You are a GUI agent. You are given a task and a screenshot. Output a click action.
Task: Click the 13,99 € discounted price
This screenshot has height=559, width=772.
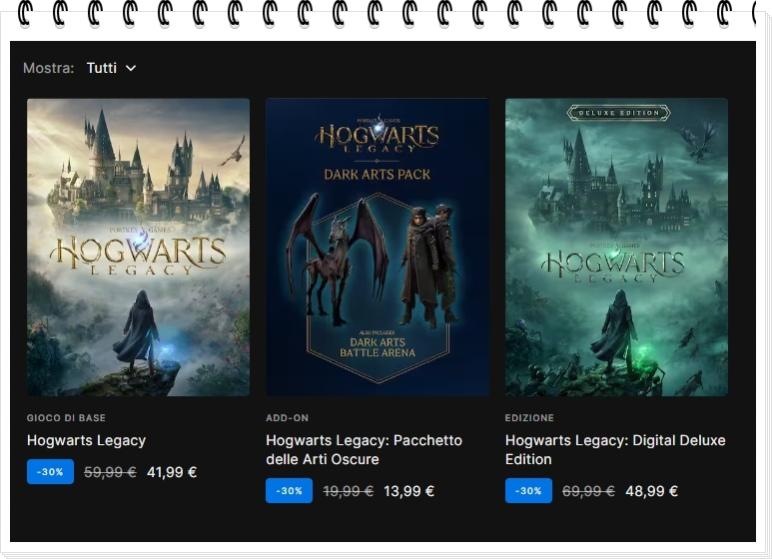coord(409,491)
